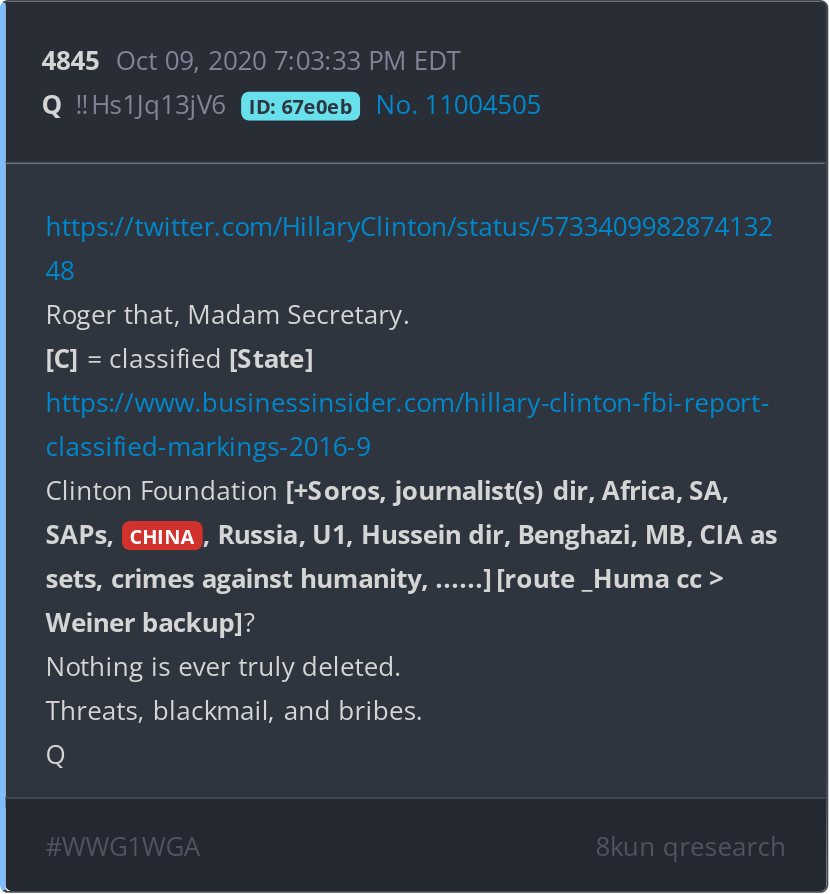Click the tripcode !!Hs1Jq13jV6
Viewport: 830px width, 894px height.
click(150, 105)
